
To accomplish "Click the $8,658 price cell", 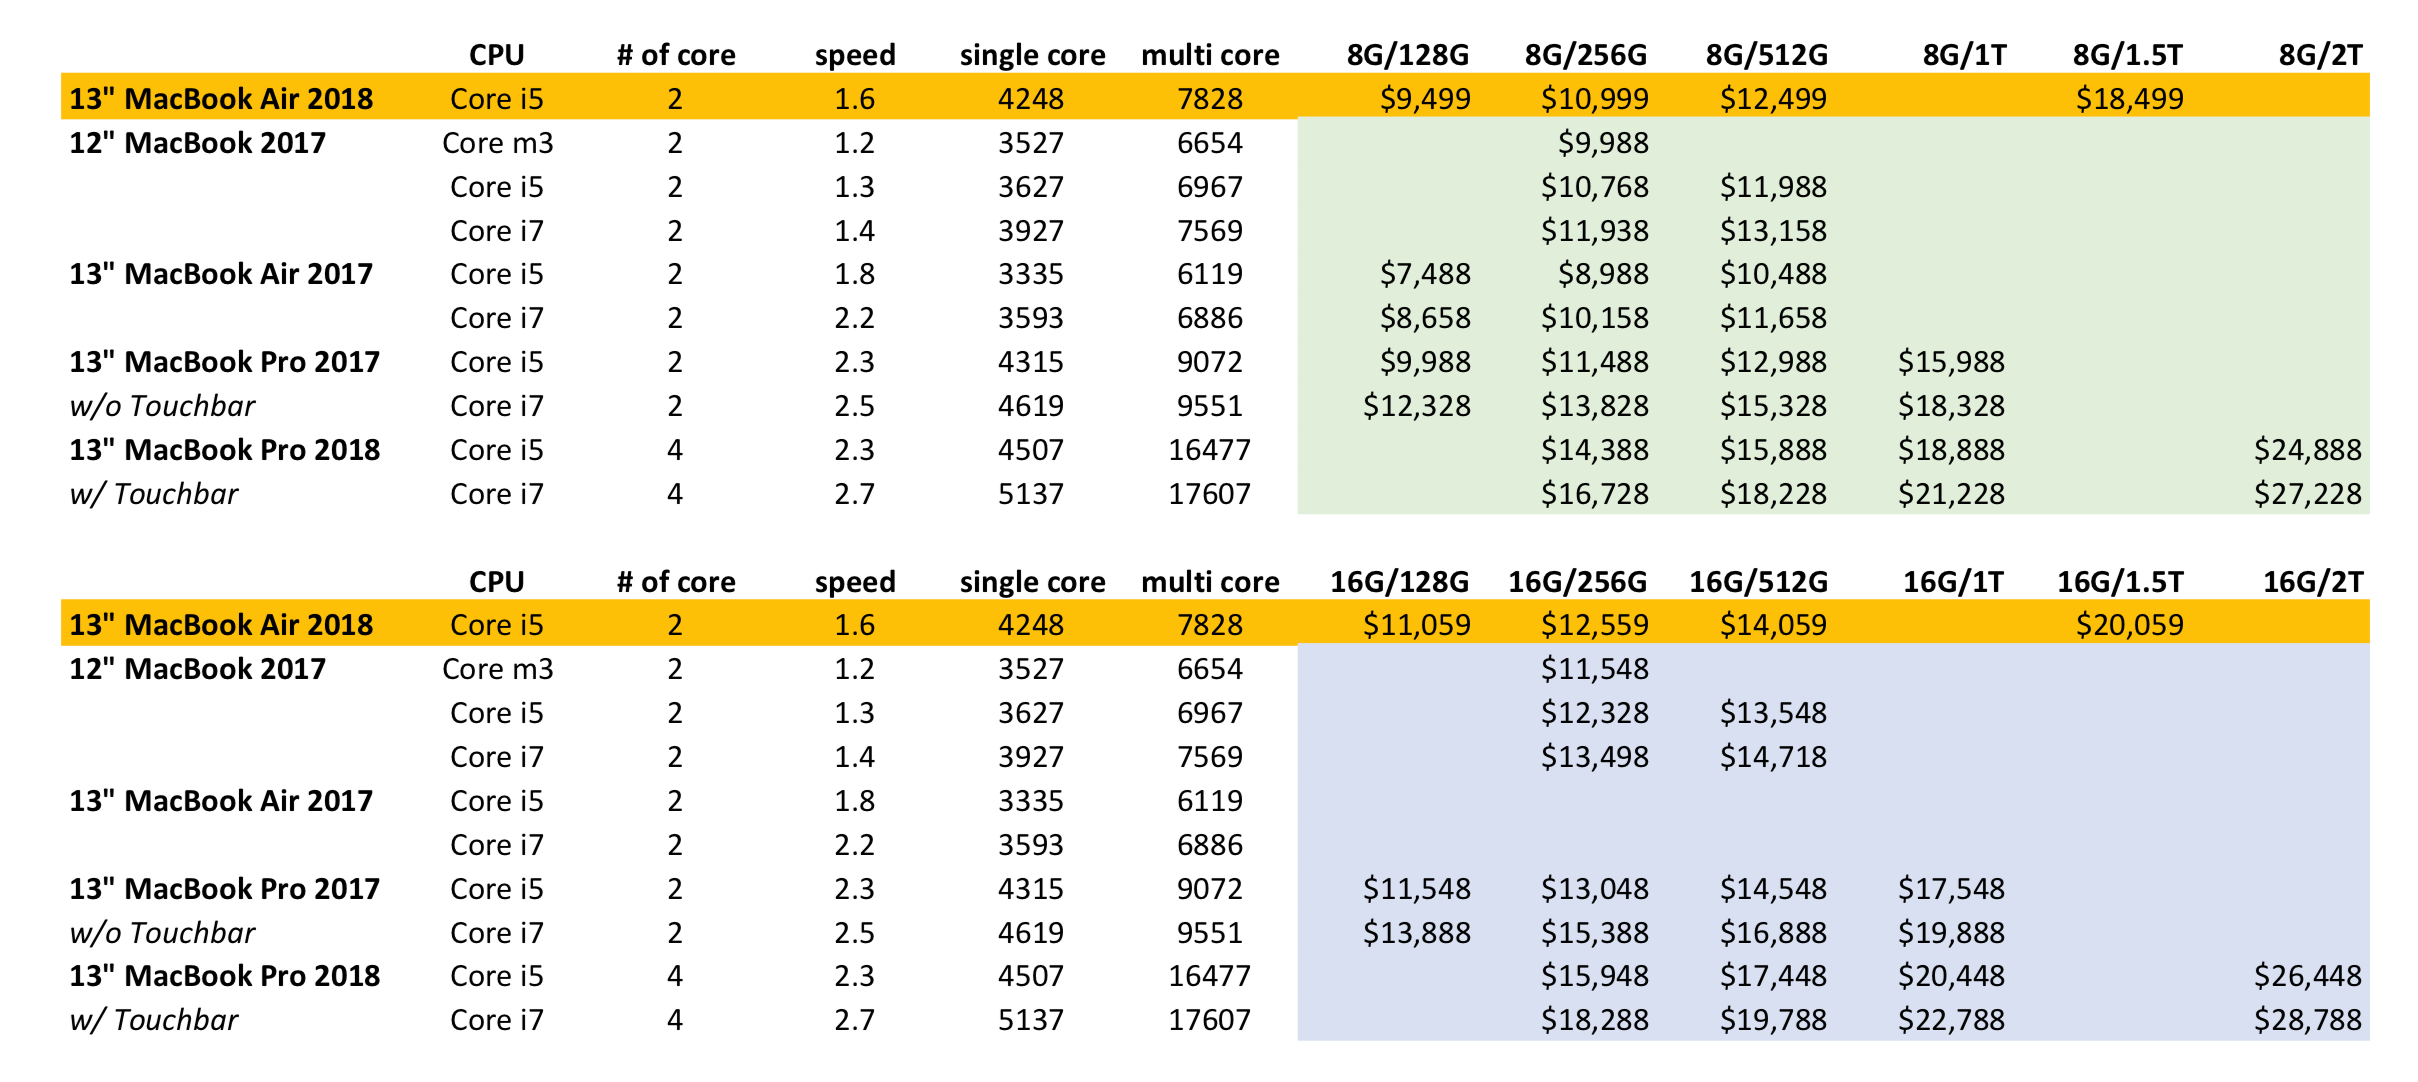I will click(x=1425, y=318).
